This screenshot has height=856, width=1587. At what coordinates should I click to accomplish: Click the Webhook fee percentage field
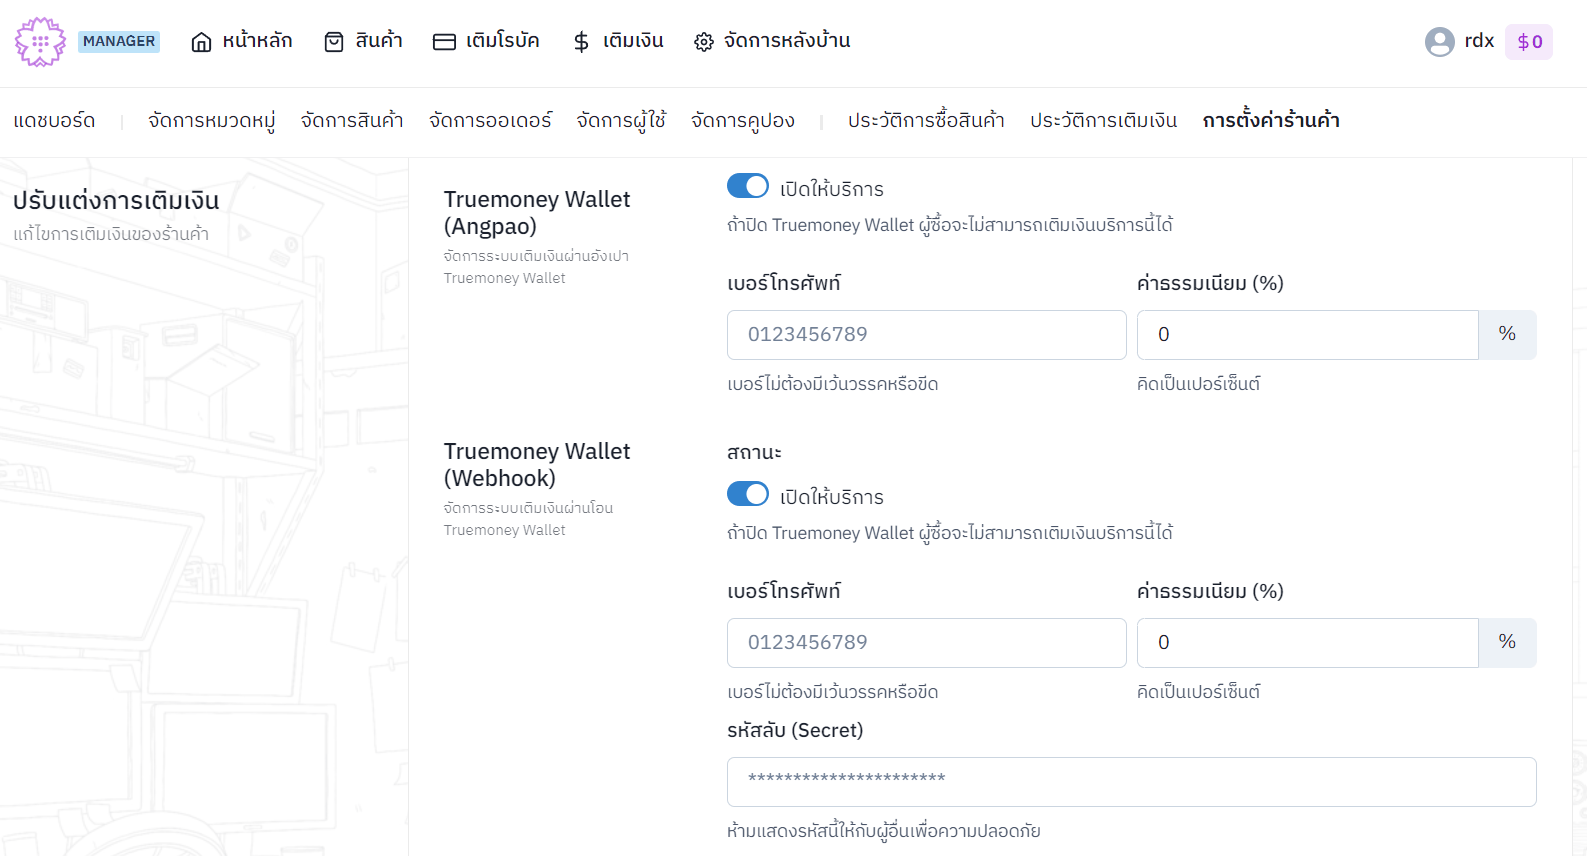[1306, 643]
